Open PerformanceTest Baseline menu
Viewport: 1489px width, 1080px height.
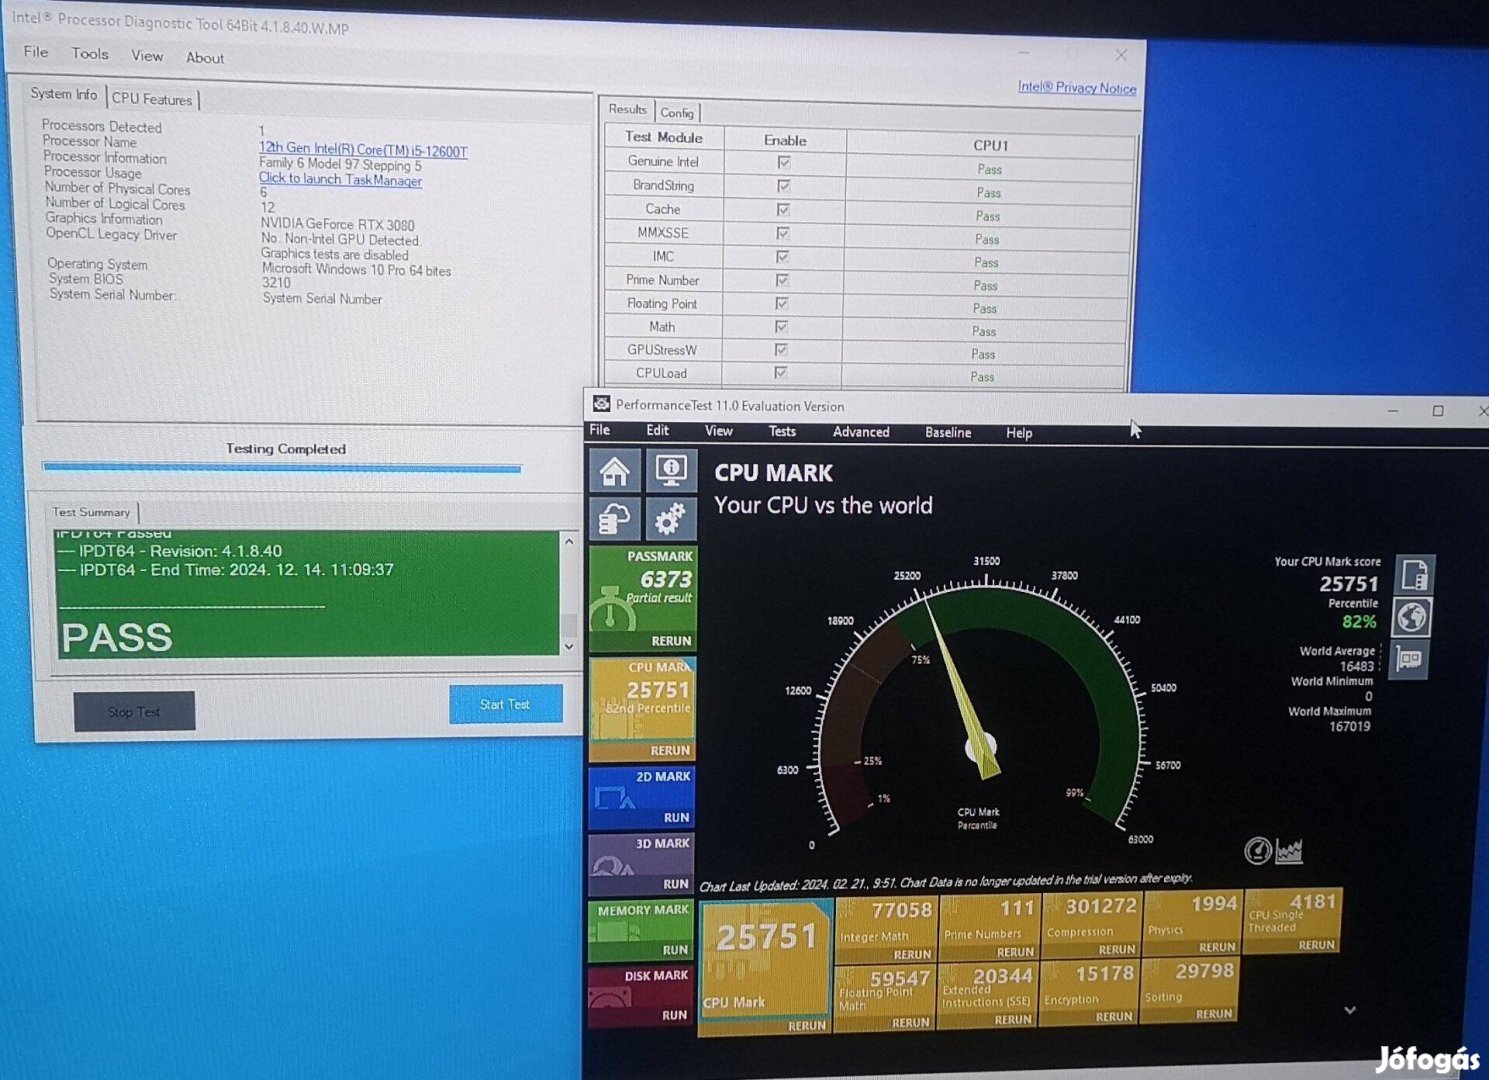(x=948, y=432)
